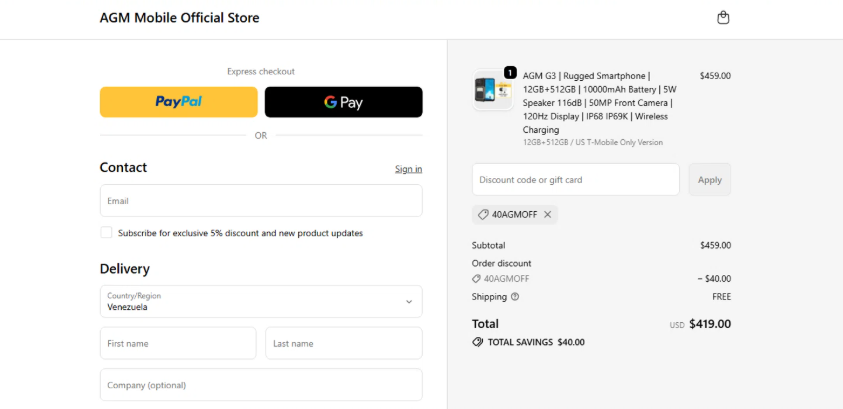Click the TOTAL SAVINGS $40.00 text
The width and height of the screenshot is (843, 409).
coord(535,342)
